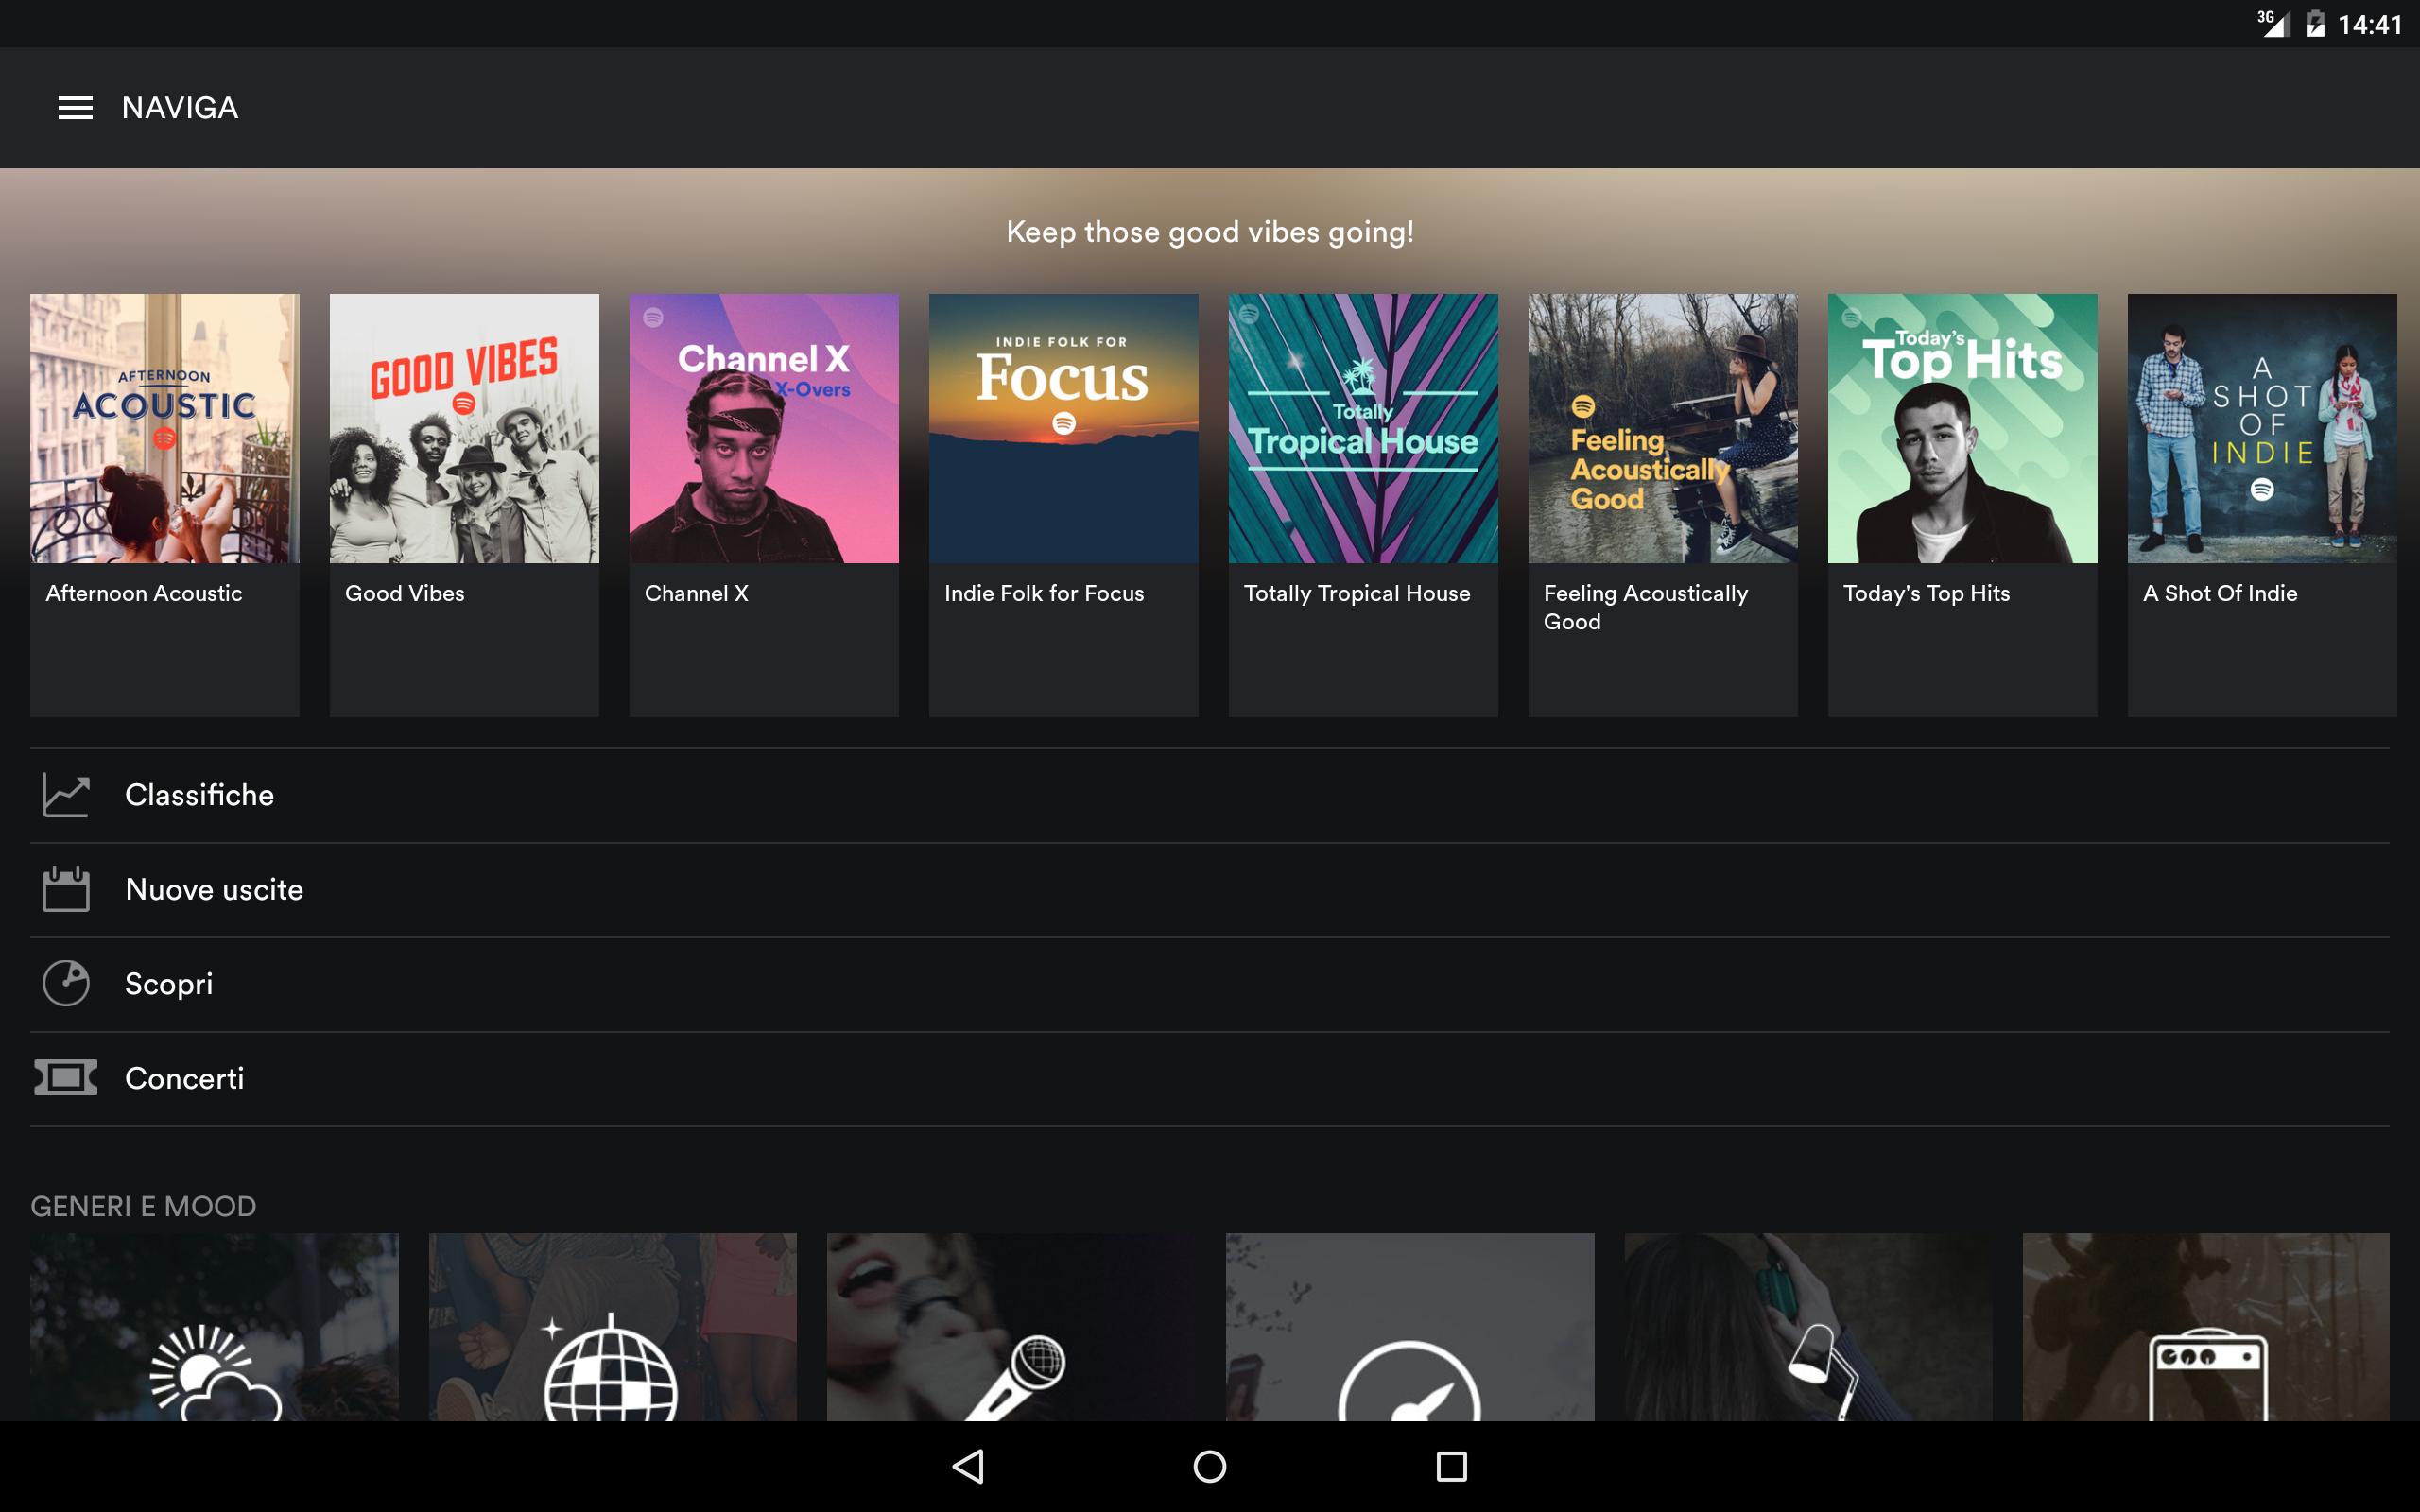The width and height of the screenshot is (2420, 1512).
Task: Open Classifiche charts section
Action: click(x=1210, y=796)
